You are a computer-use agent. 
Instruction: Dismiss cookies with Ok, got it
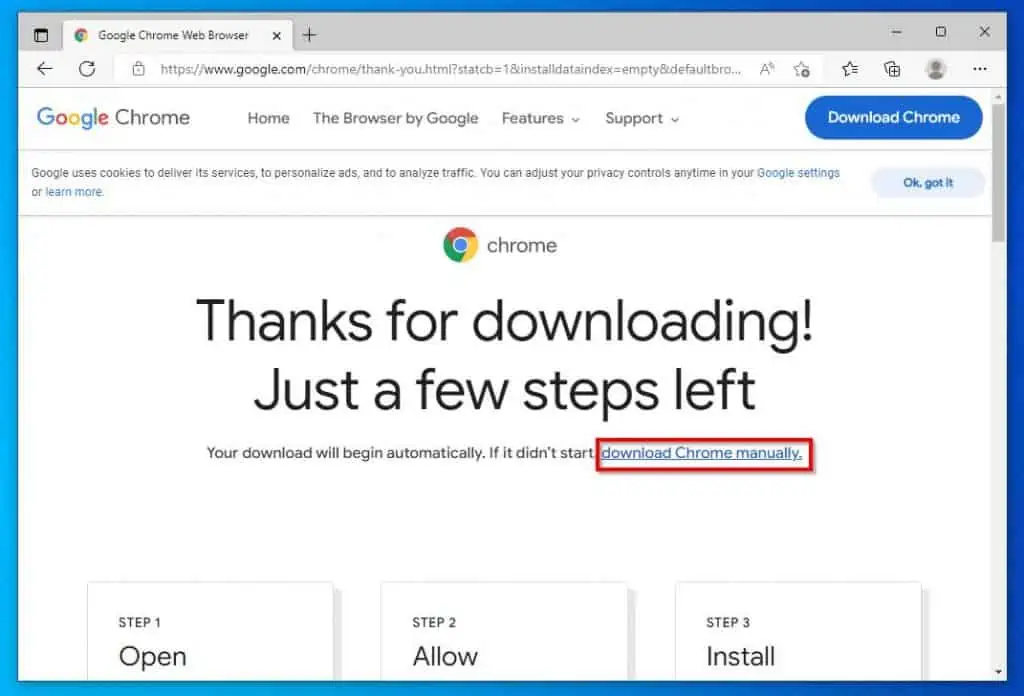pos(928,183)
